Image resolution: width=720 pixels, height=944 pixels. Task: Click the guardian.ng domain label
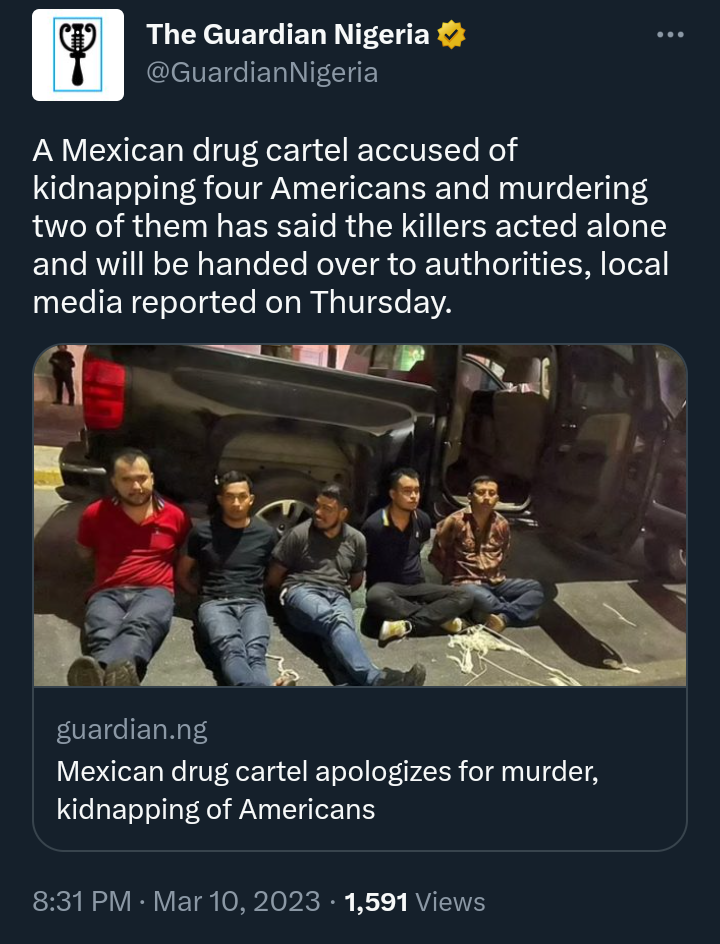[x=132, y=729]
